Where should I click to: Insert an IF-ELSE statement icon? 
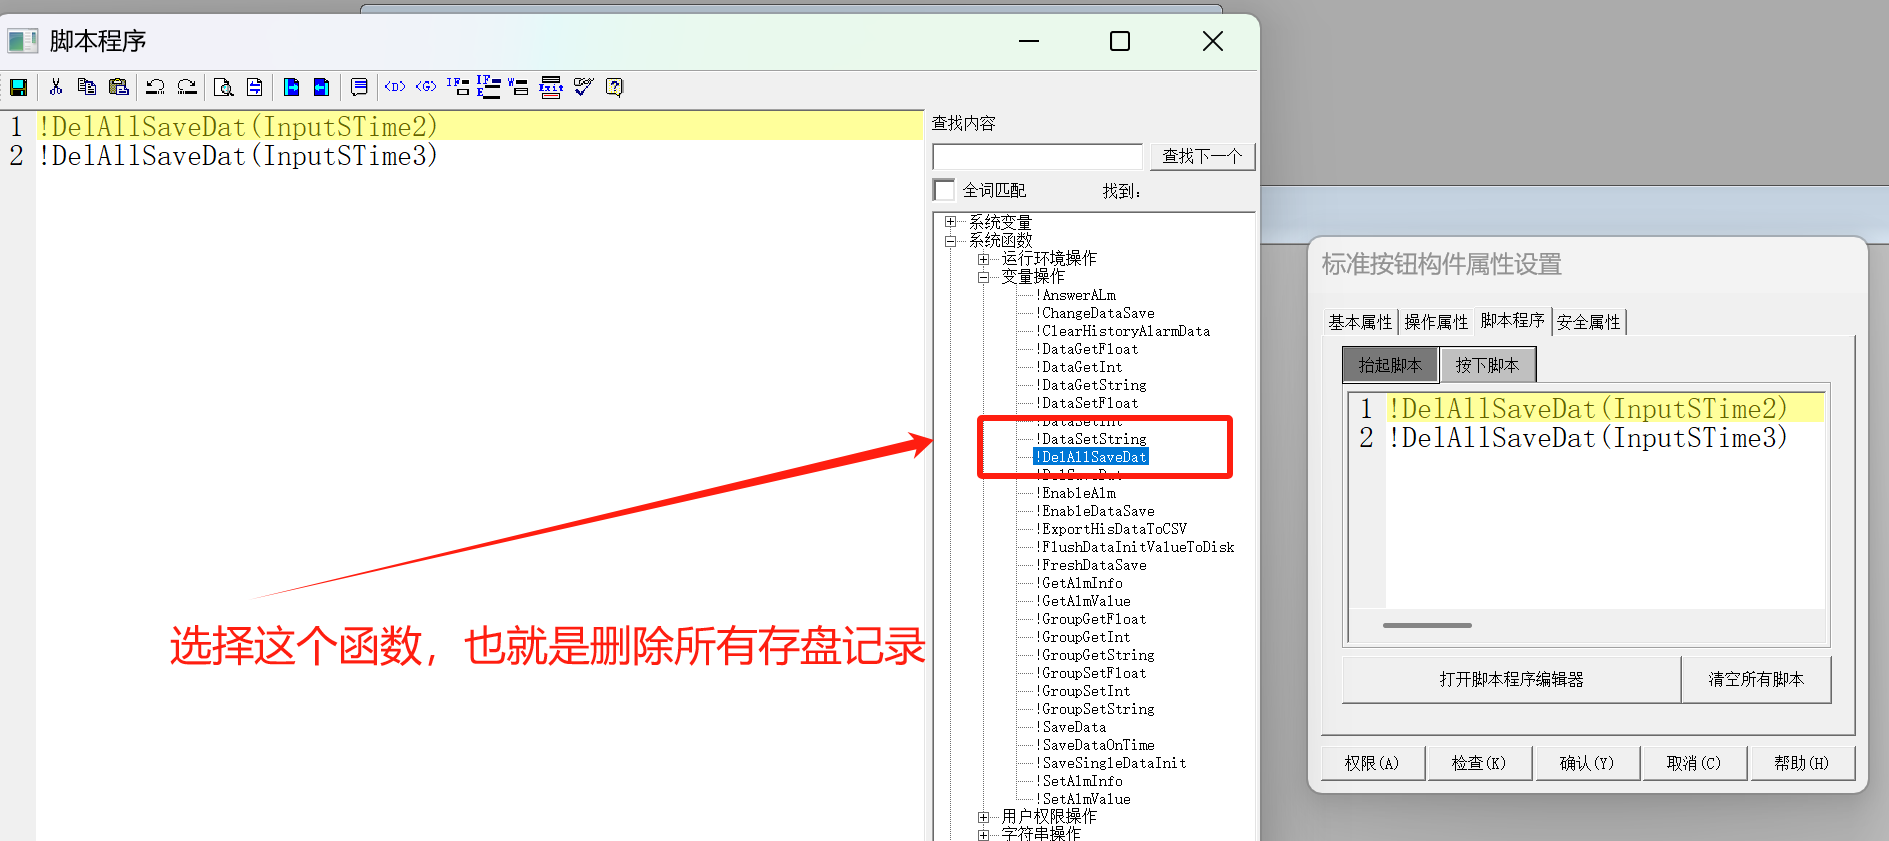click(x=488, y=87)
